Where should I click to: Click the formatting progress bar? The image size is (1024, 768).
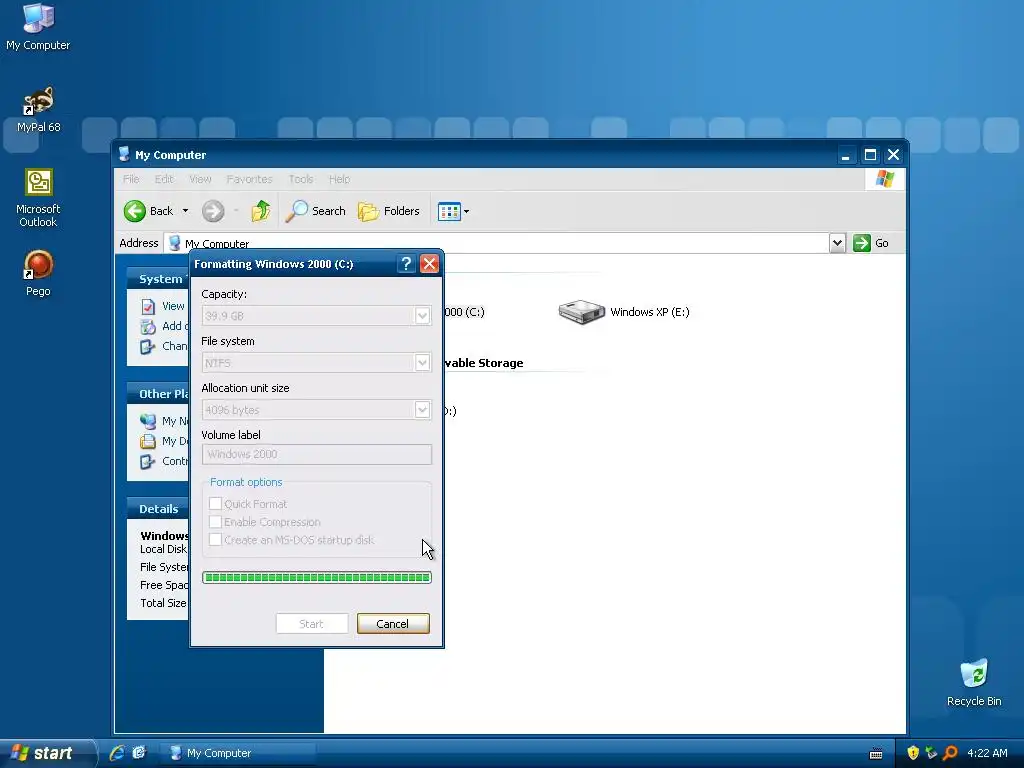click(317, 577)
